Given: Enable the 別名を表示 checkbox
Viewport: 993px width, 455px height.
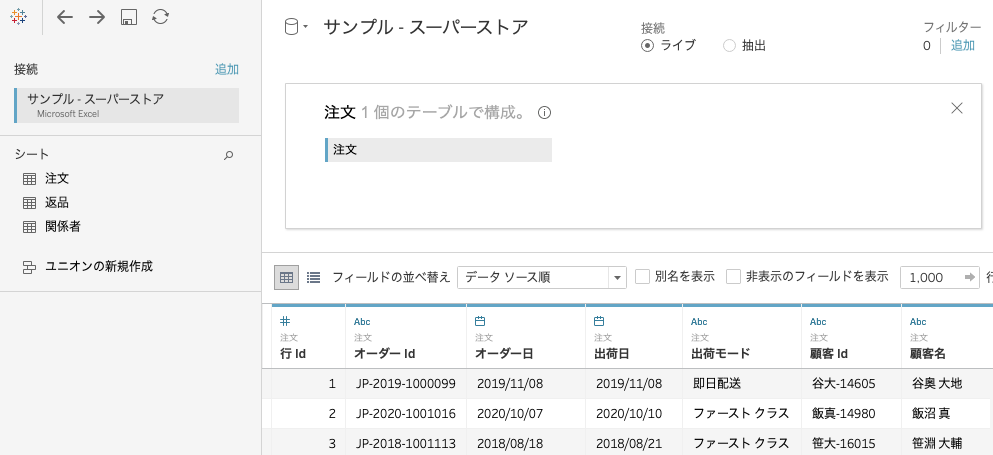Looking at the screenshot, I should [642, 277].
